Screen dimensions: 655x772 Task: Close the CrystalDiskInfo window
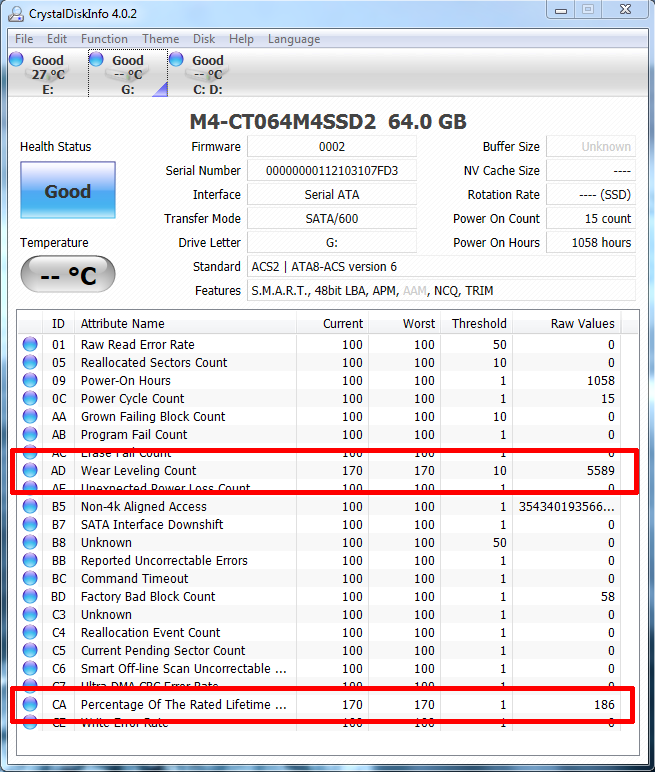coord(625,10)
